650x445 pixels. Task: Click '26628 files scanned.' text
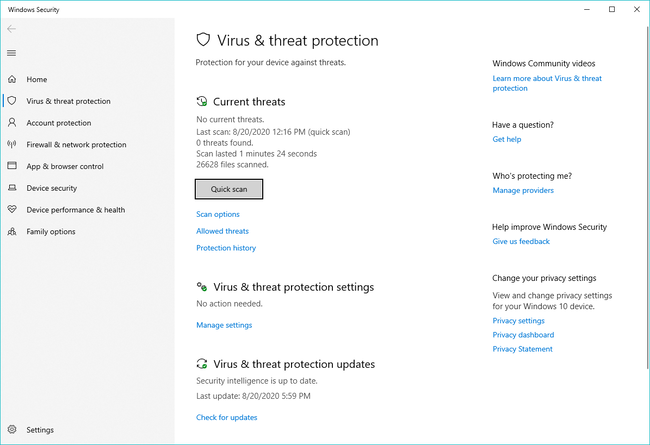(232, 165)
